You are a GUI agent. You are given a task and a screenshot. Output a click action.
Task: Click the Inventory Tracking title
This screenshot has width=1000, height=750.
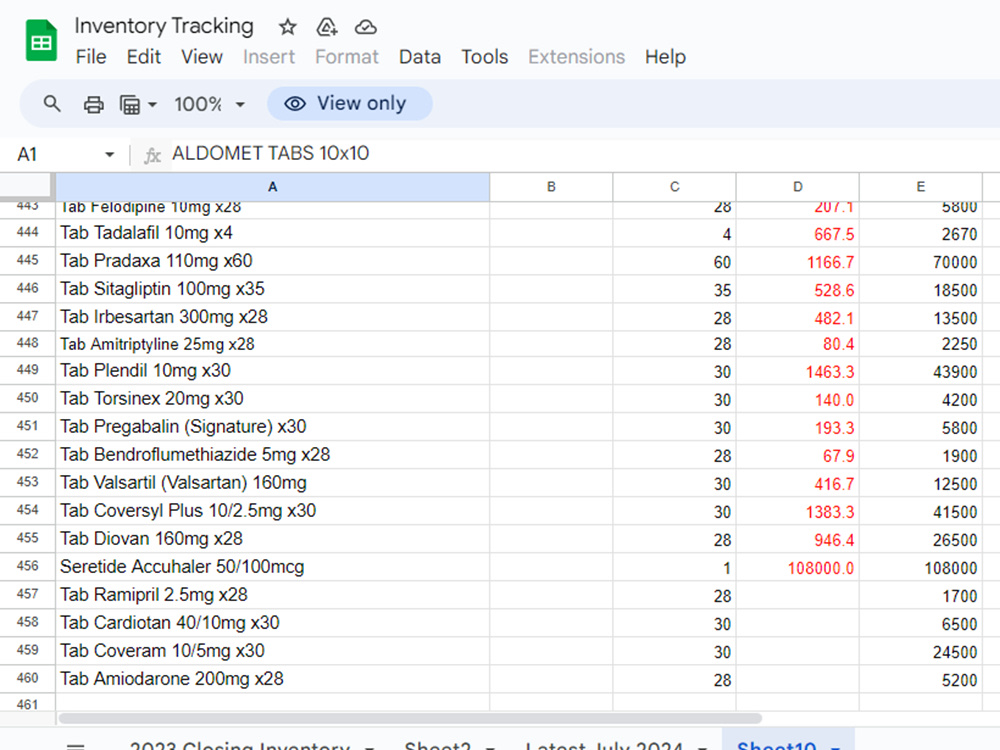[x=164, y=26]
